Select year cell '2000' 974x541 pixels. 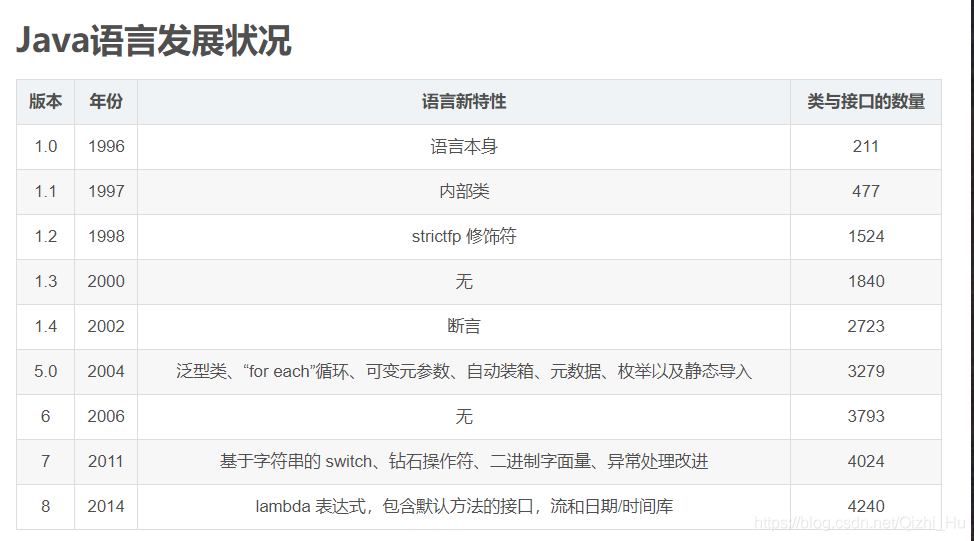[106, 281]
